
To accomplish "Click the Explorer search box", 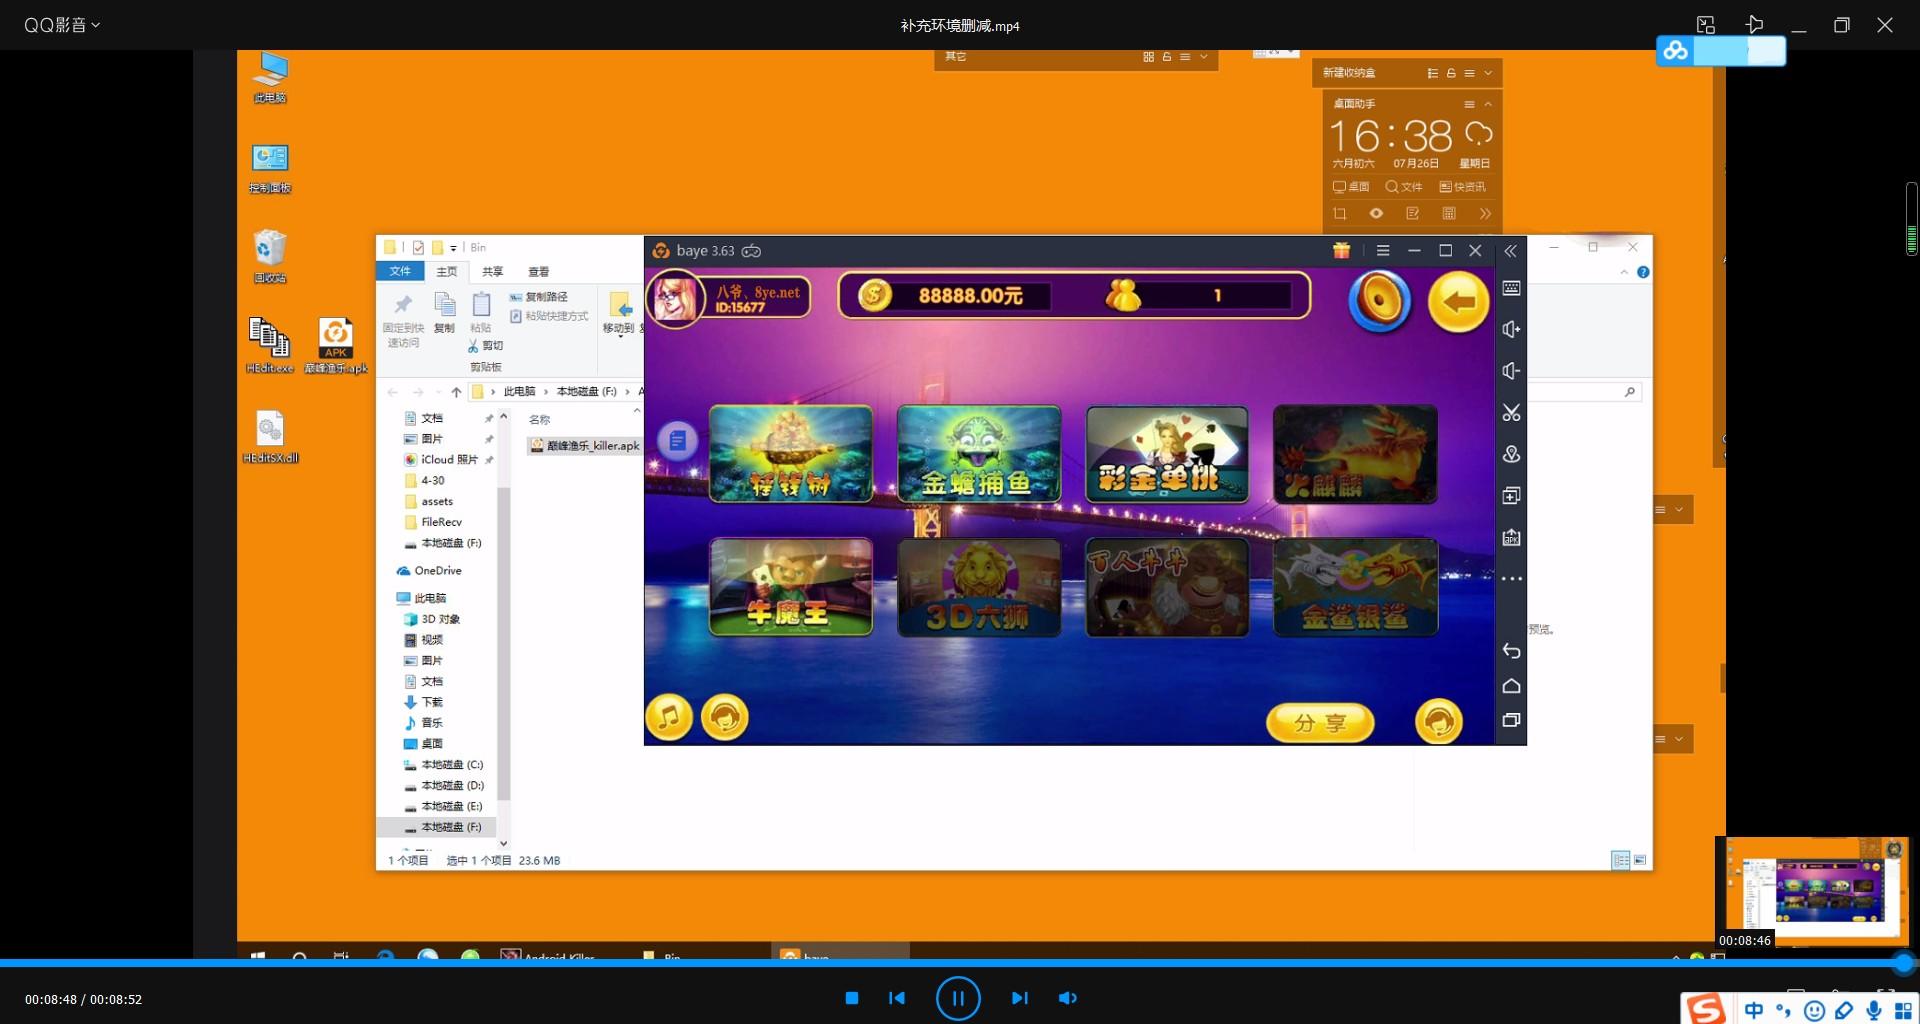I will (x=1584, y=392).
